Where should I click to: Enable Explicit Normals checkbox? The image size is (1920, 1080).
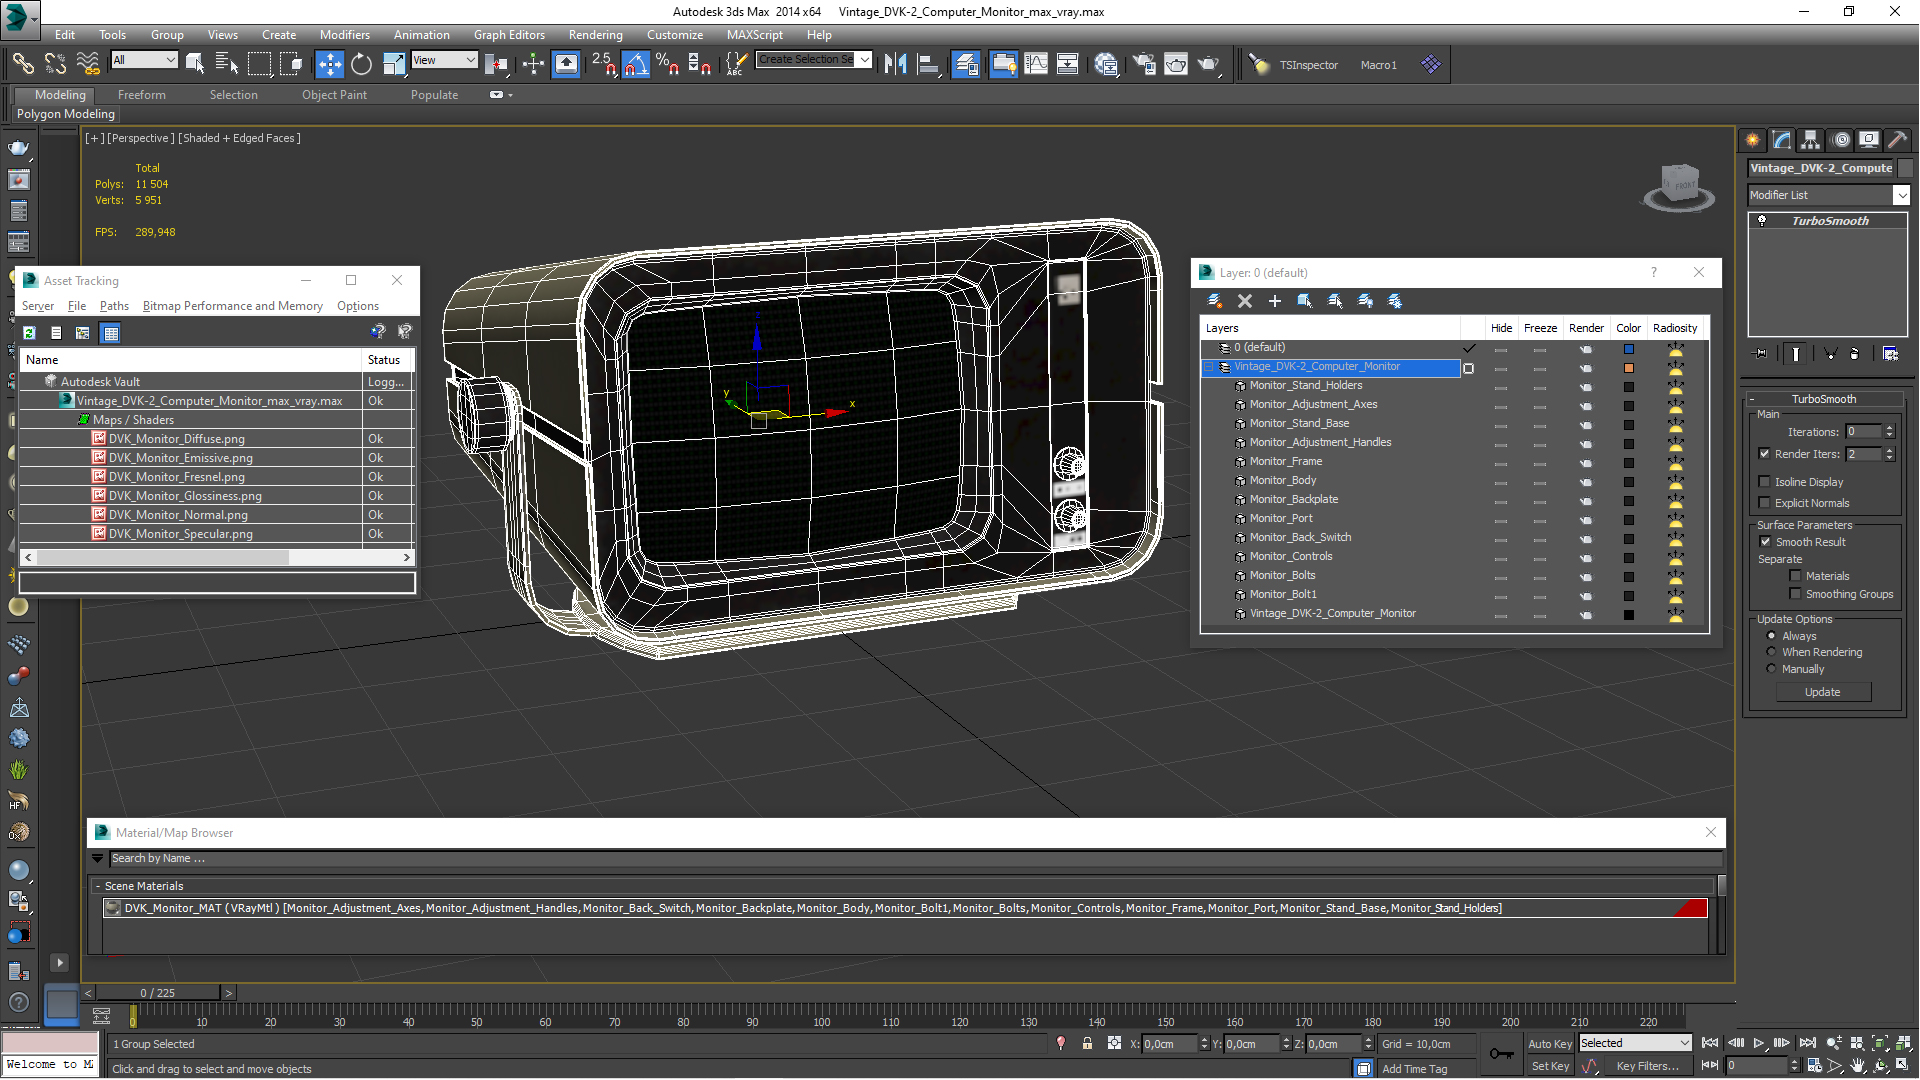(1765, 503)
